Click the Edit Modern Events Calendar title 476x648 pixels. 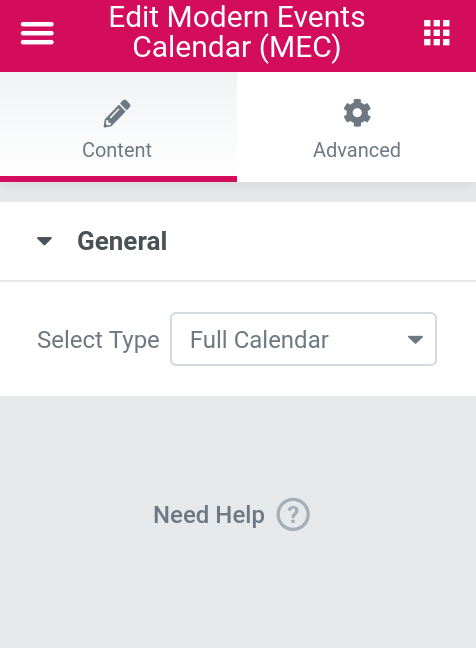pos(237,32)
